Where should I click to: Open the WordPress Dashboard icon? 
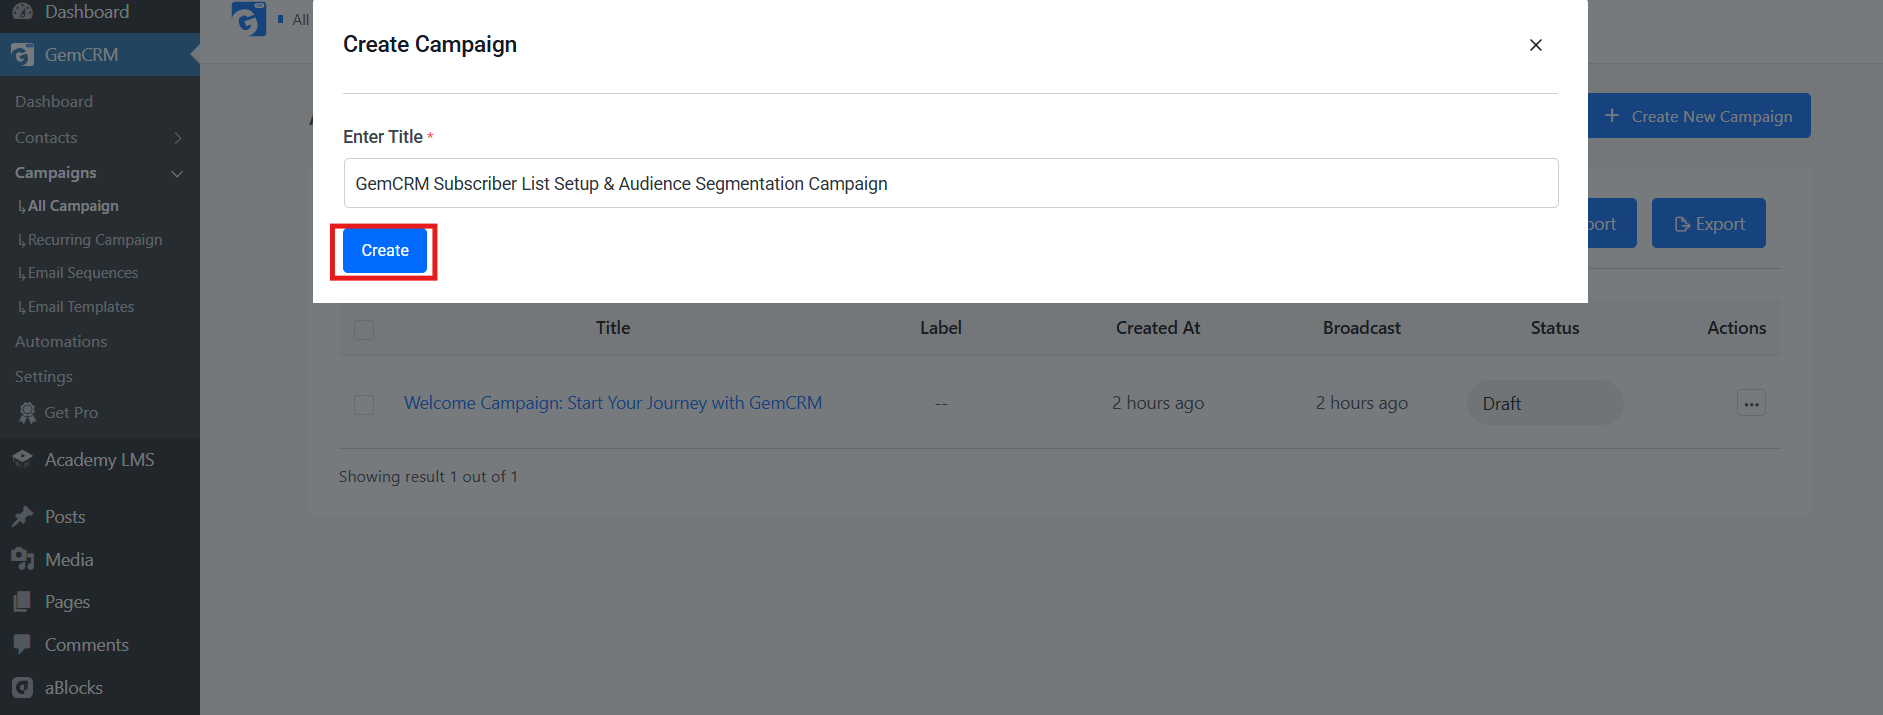tap(22, 12)
